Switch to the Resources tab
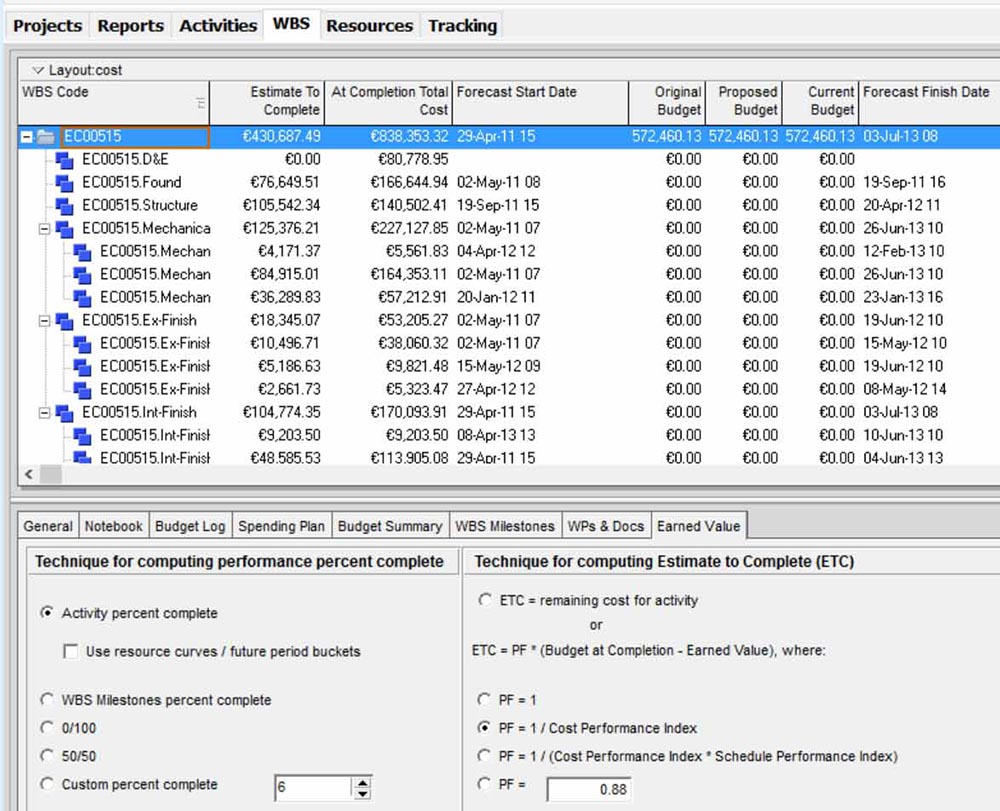1000x811 pixels. [369, 26]
